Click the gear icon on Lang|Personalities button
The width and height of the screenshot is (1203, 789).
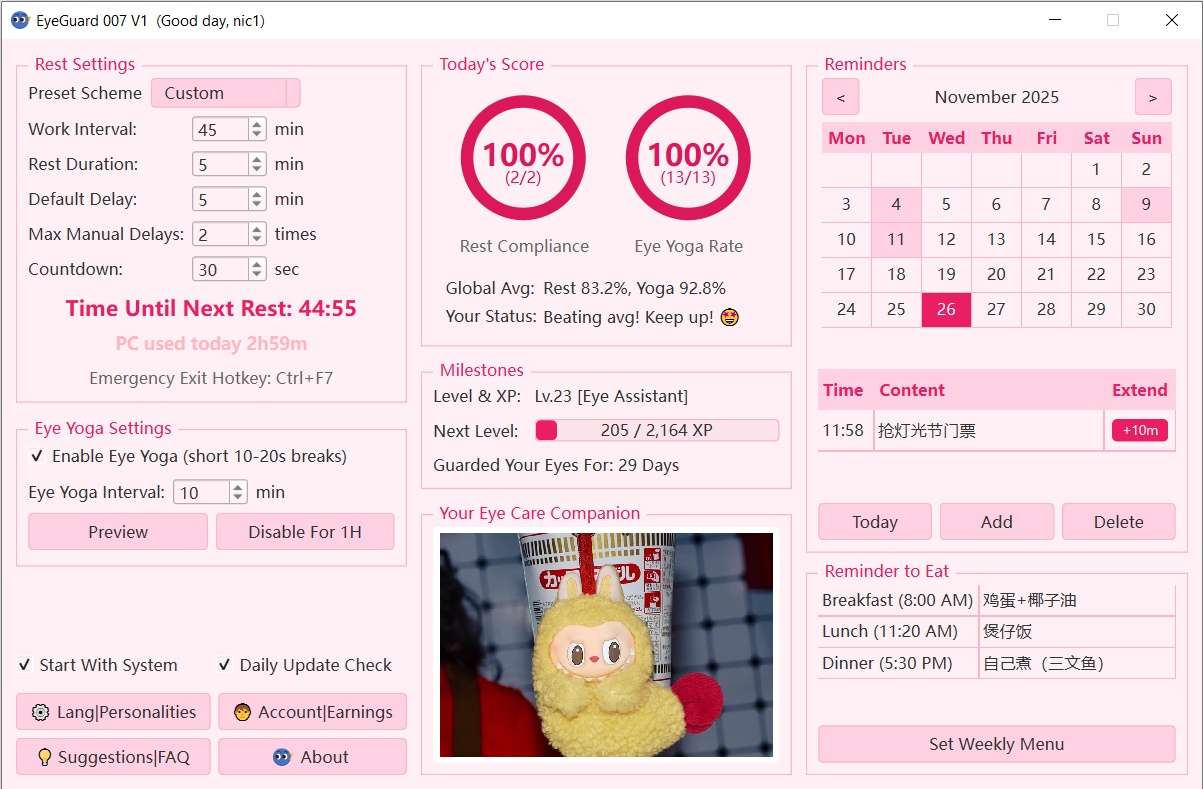click(40, 712)
